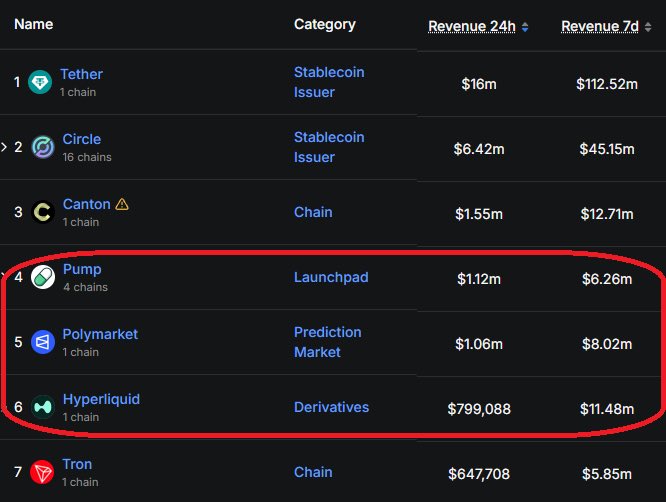The width and height of the screenshot is (666, 502).
Task: Open Canton's Chain category link
Action: click(313, 212)
